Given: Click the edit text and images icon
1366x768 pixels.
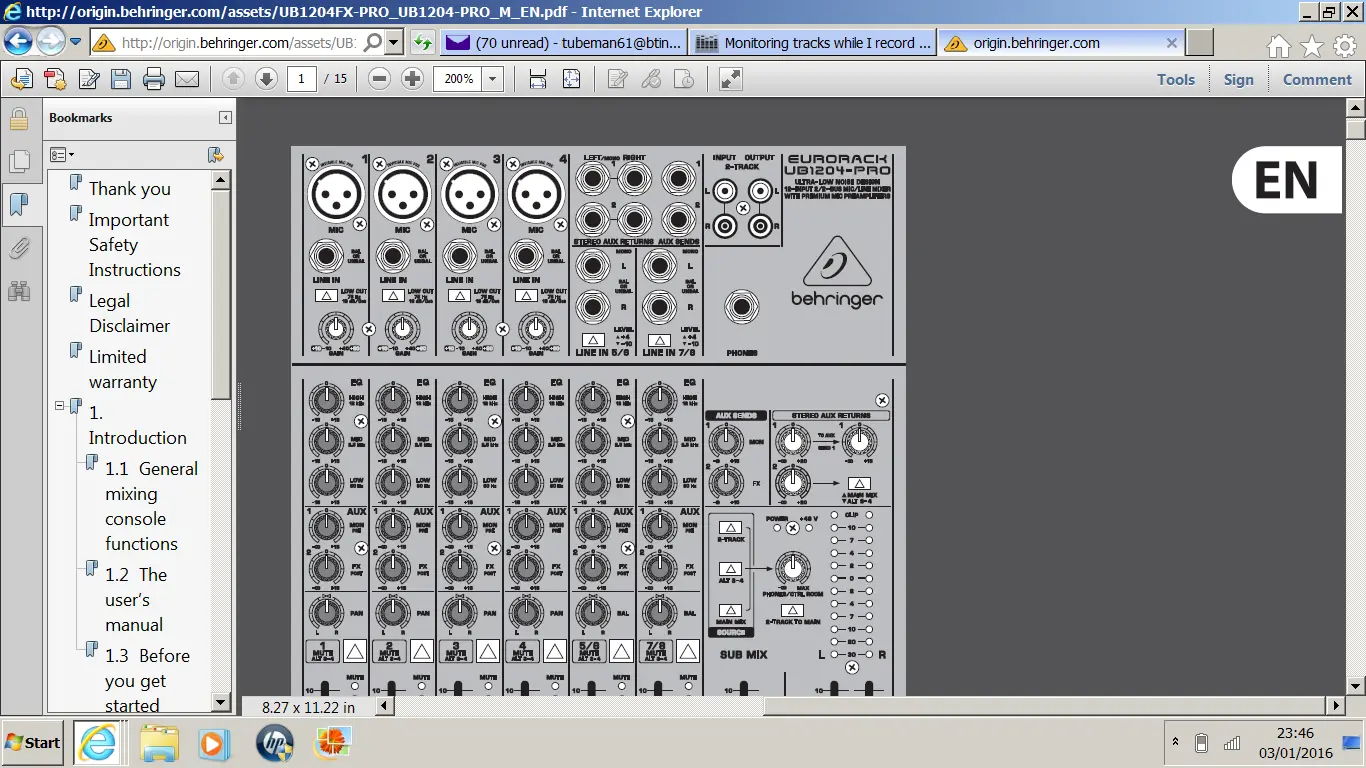Looking at the screenshot, I should 89,79.
